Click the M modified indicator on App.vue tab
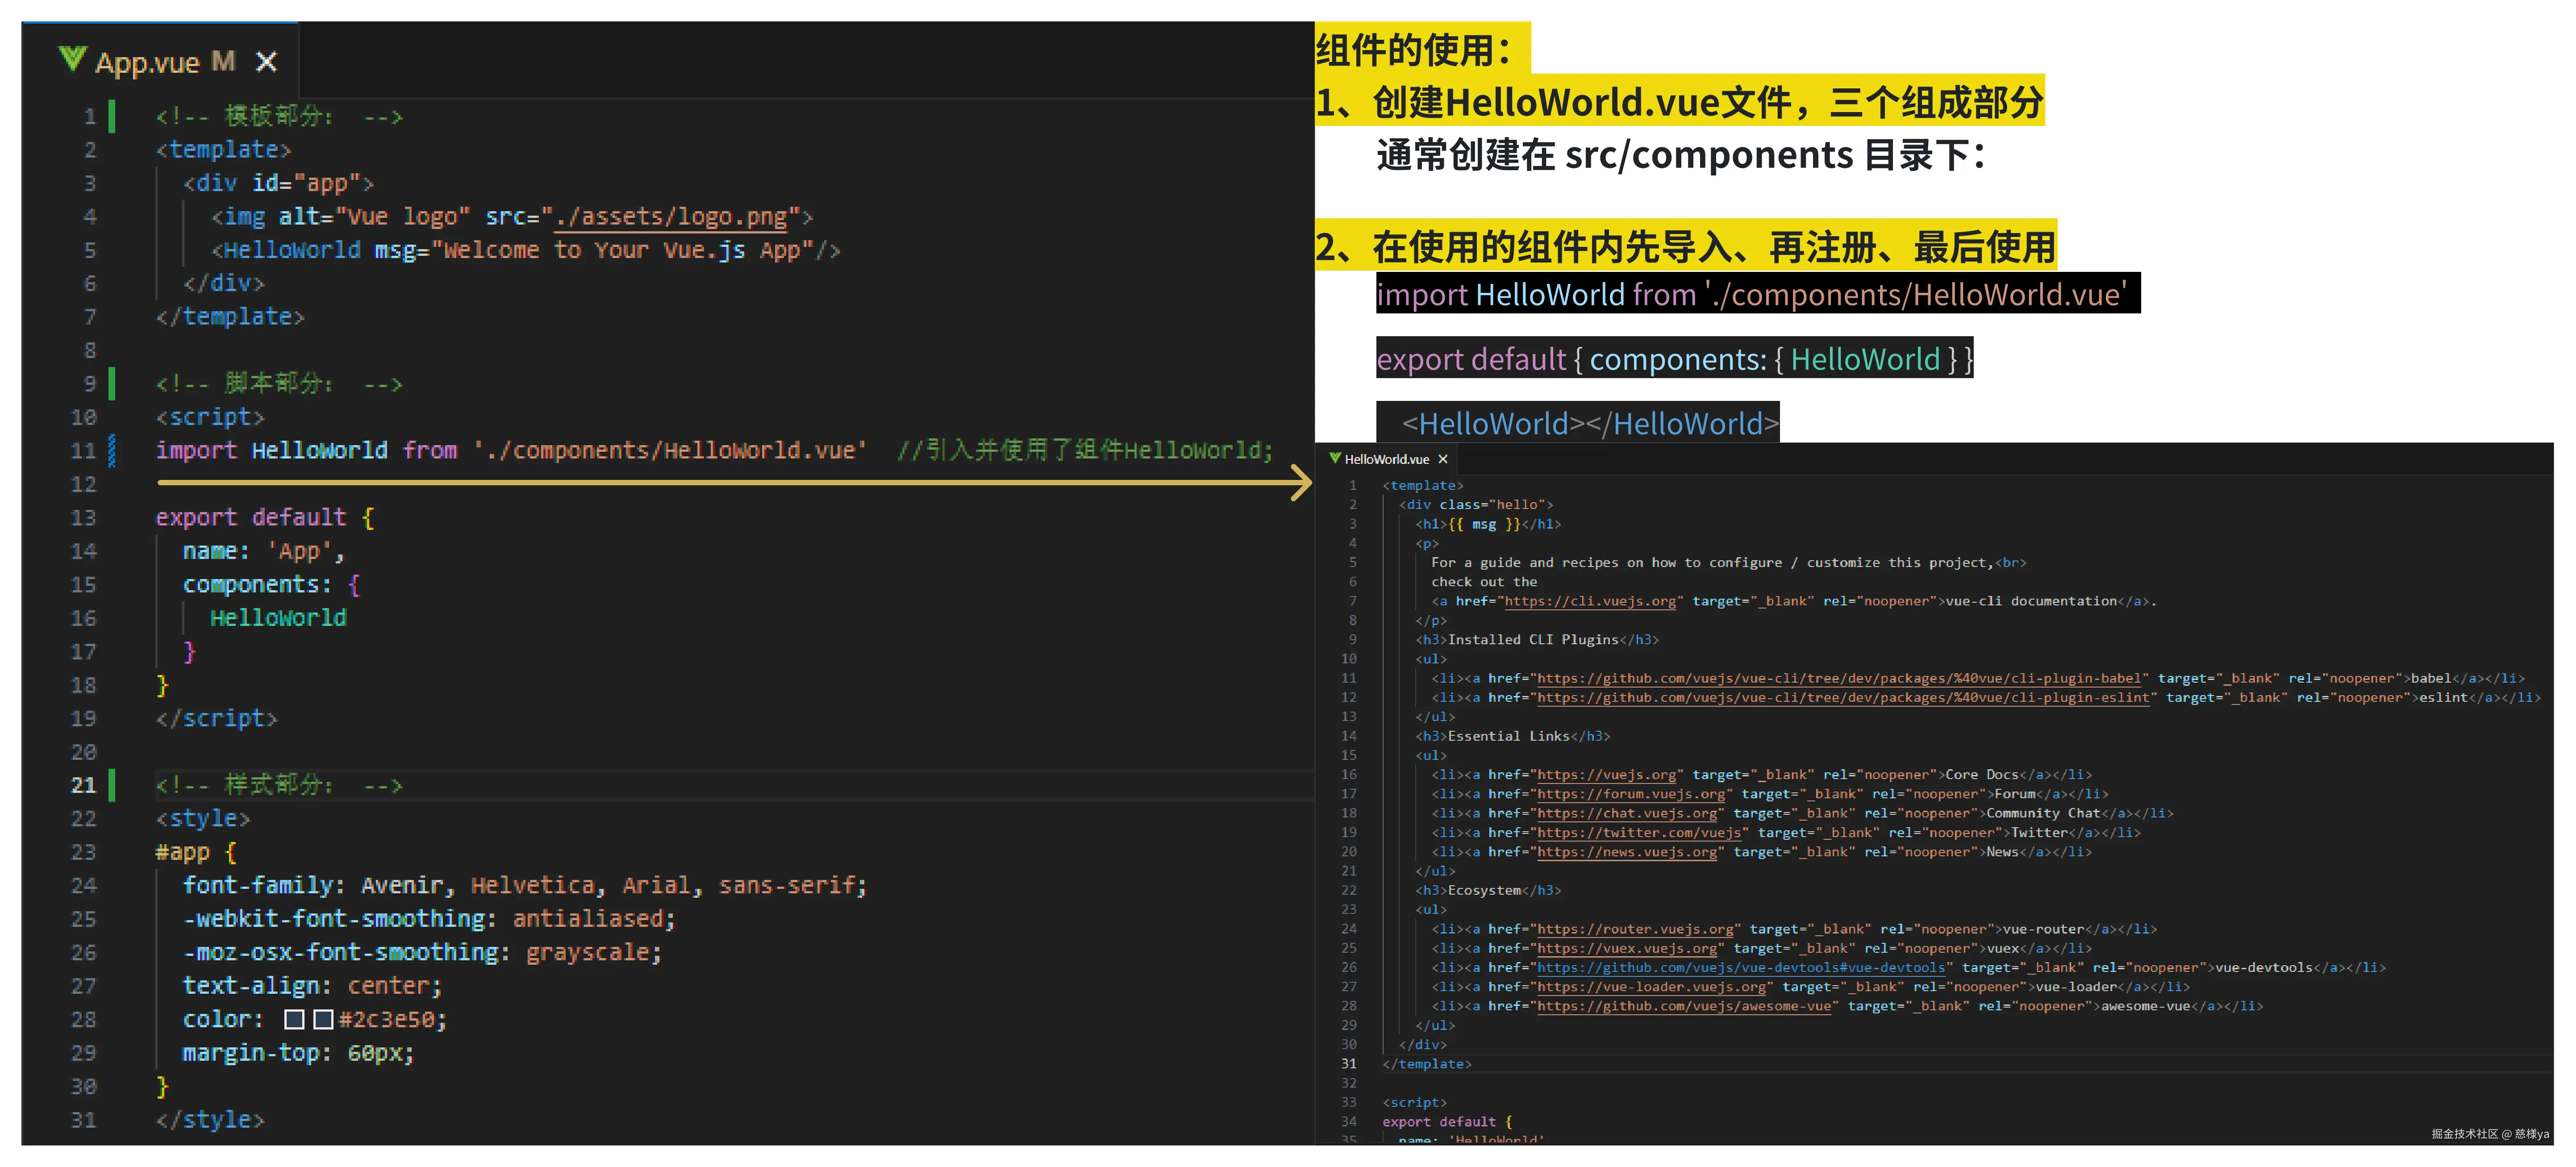 click(x=223, y=62)
